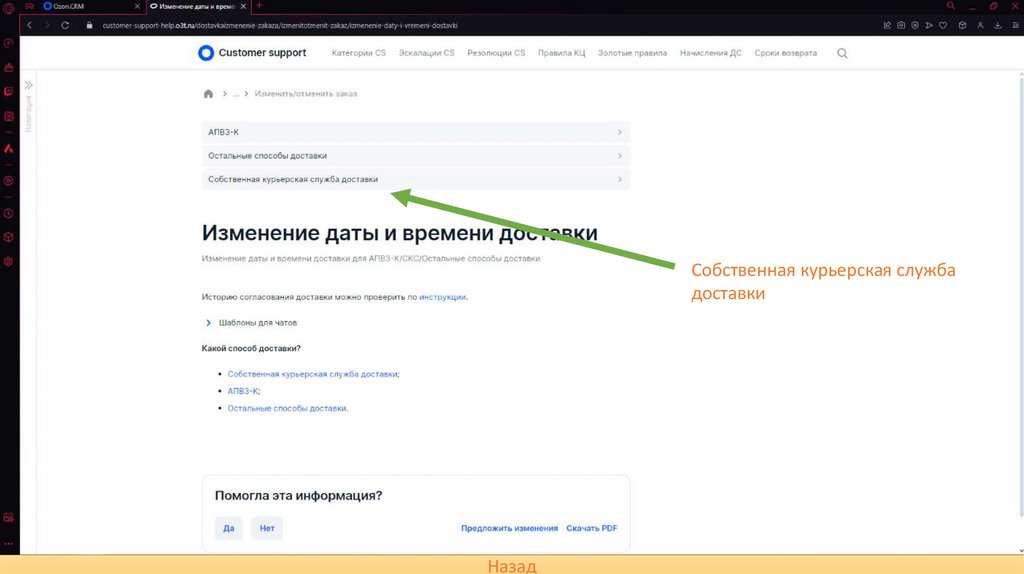This screenshot has height=574, width=1024.
Task: Open GX Corner gamepad icon in tab bar
Action: 29,6
